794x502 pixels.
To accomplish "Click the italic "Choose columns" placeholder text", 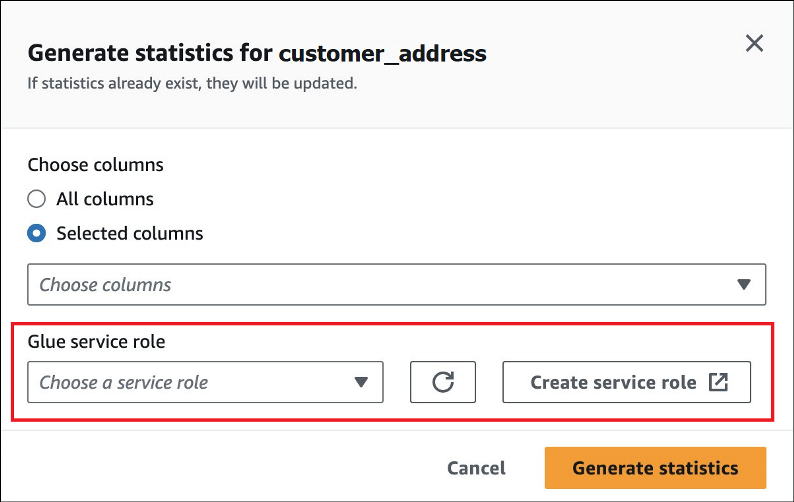I will pyautogui.click(x=105, y=285).
